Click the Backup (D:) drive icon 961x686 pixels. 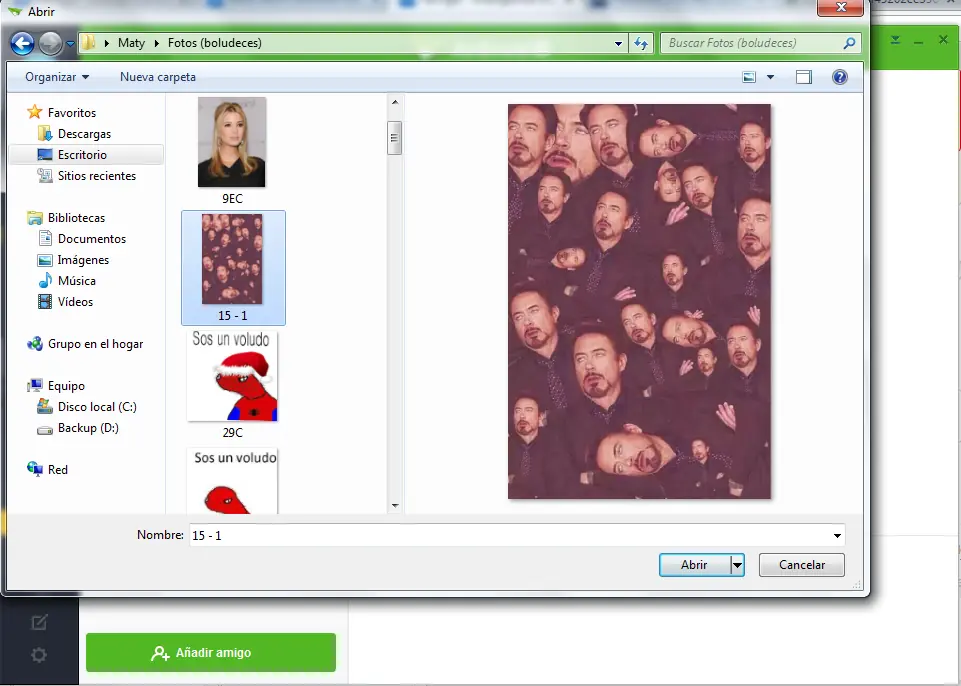(45, 430)
